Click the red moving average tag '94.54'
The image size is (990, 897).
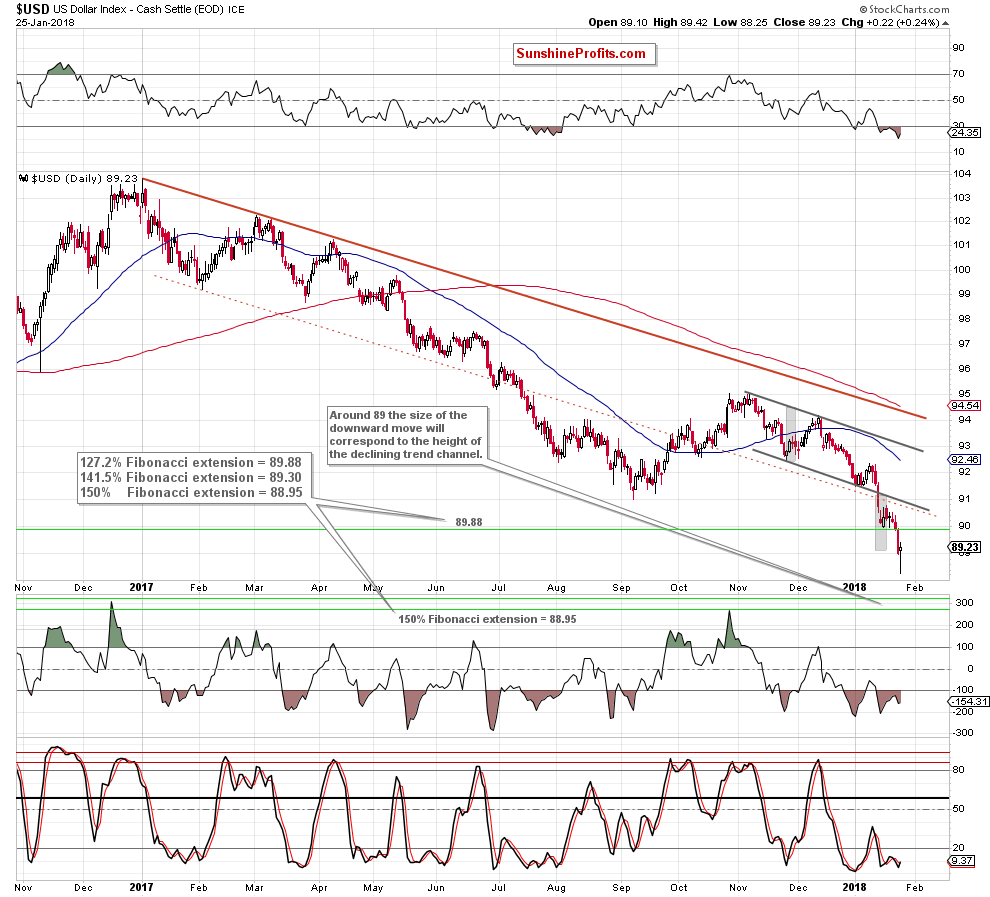coord(965,406)
